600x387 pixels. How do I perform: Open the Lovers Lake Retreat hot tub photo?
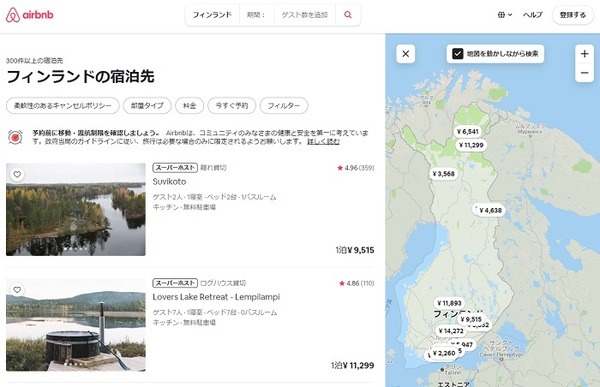click(76, 325)
